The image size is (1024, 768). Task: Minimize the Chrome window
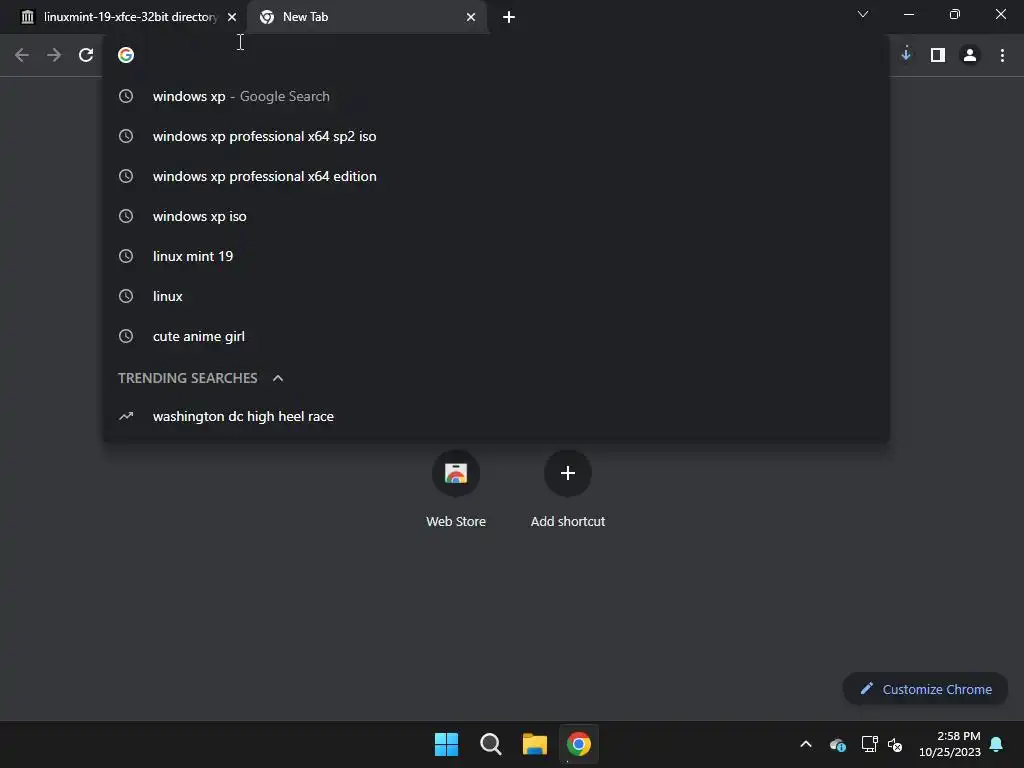pyautogui.click(x=908, y=14)
